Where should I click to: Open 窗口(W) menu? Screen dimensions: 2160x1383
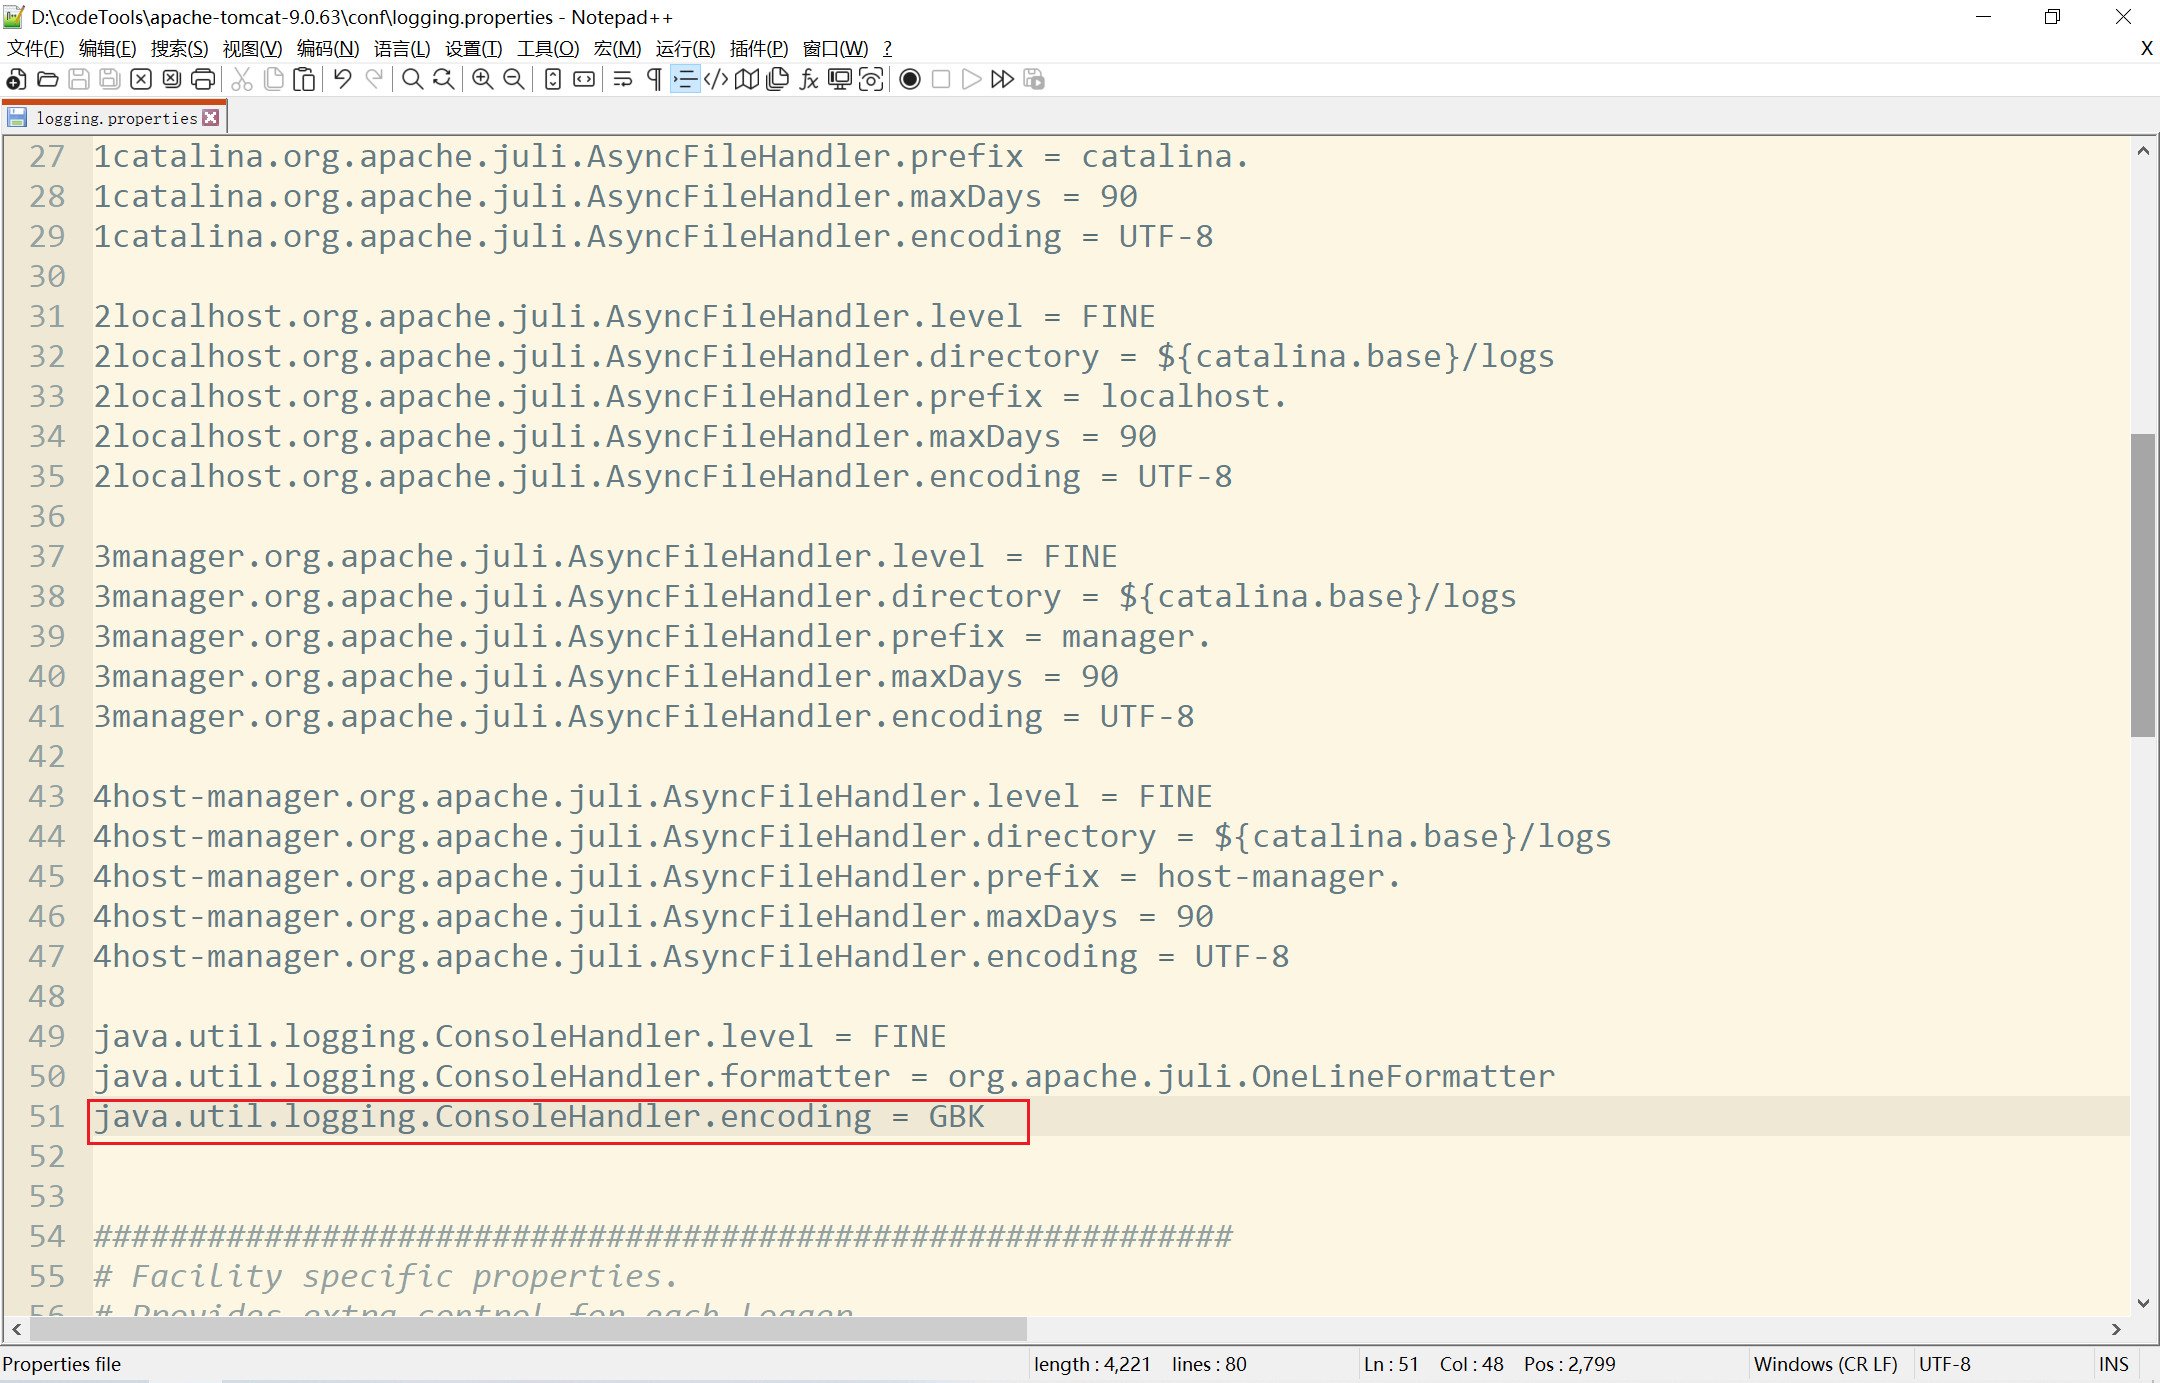pyautogui.click(x=835, y=49)
